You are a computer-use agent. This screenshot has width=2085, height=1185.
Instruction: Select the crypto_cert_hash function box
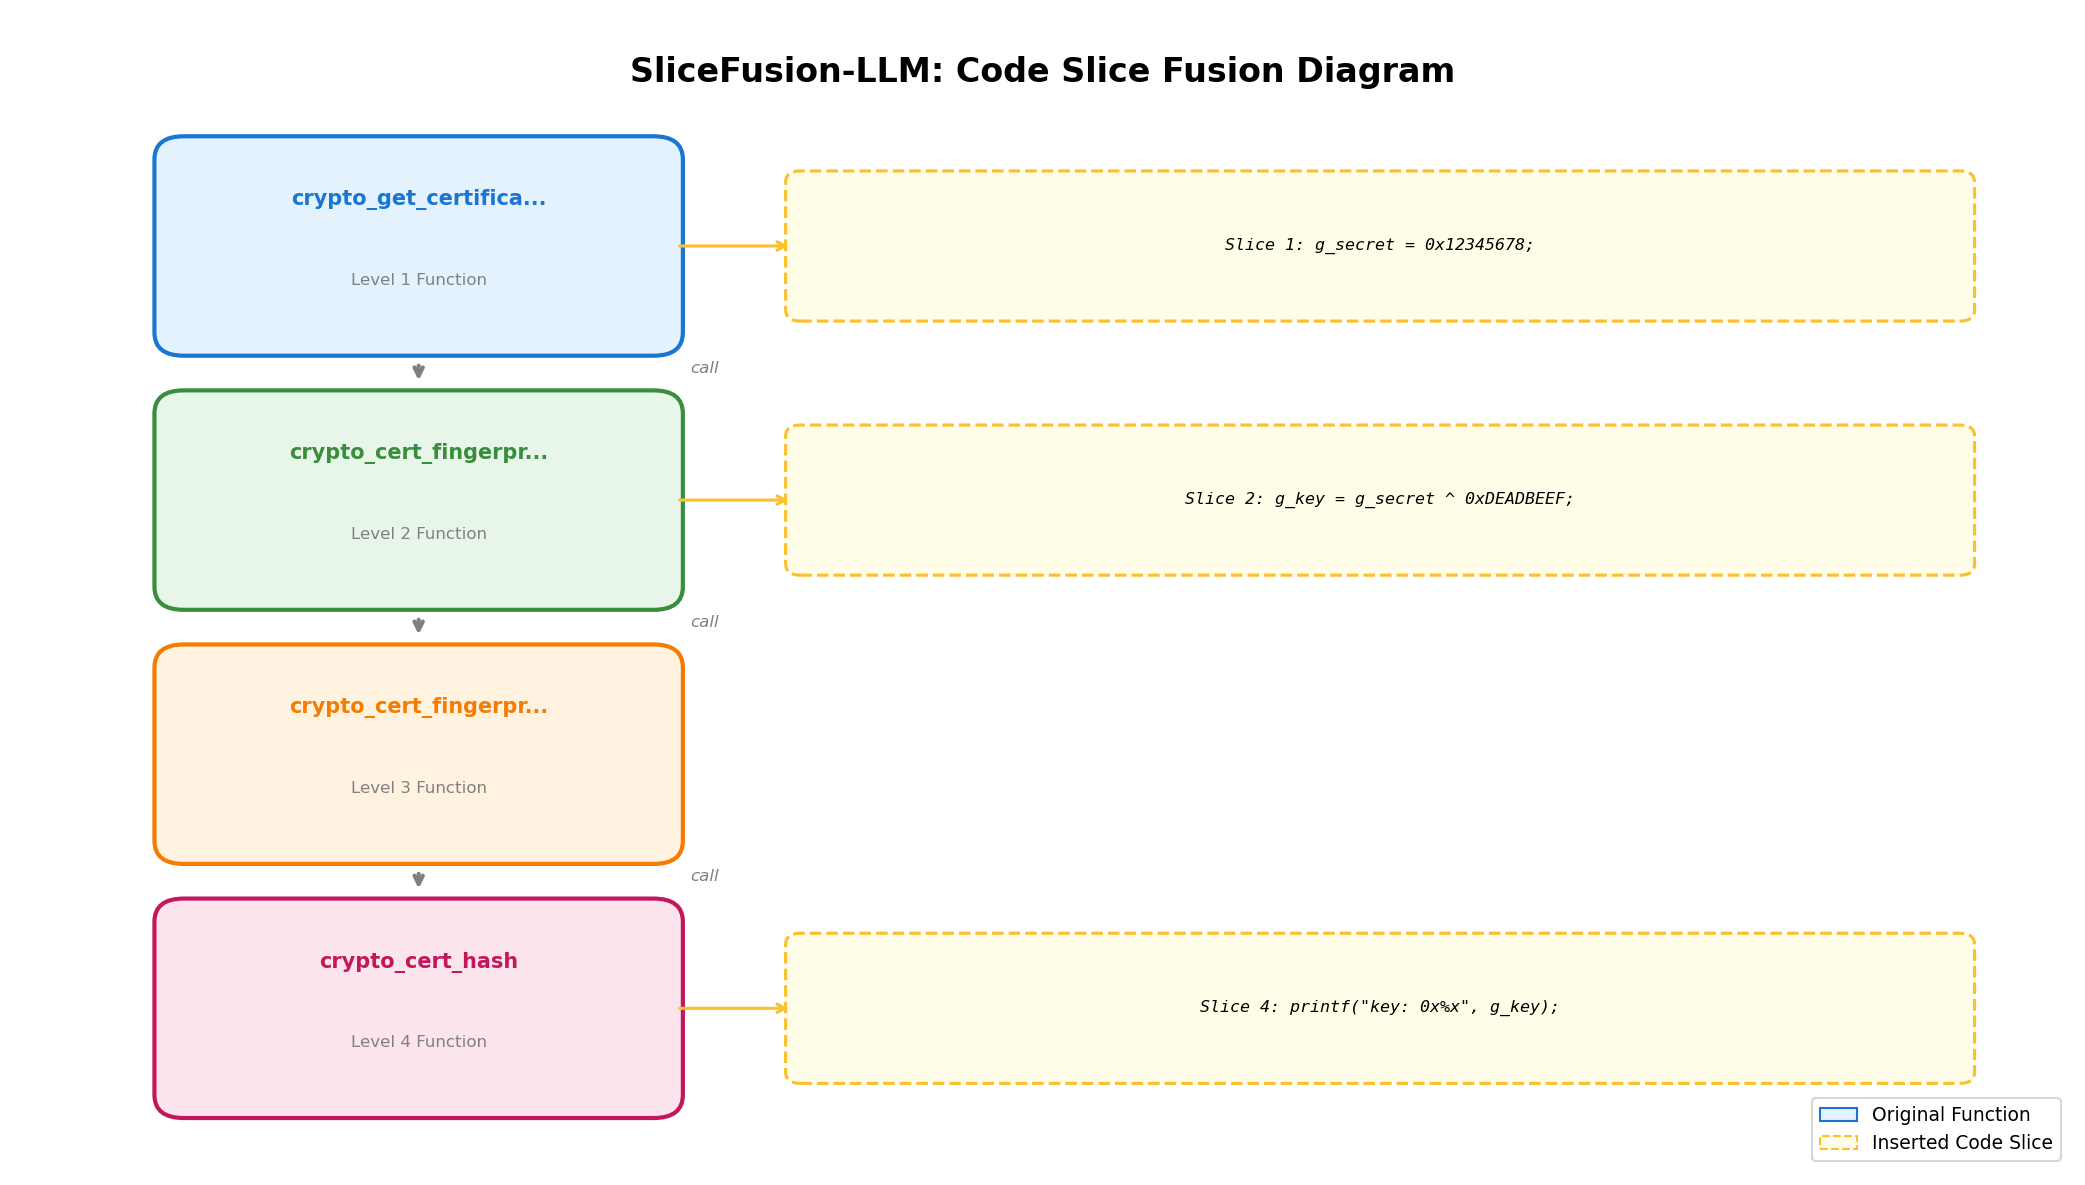(418, 1007)
